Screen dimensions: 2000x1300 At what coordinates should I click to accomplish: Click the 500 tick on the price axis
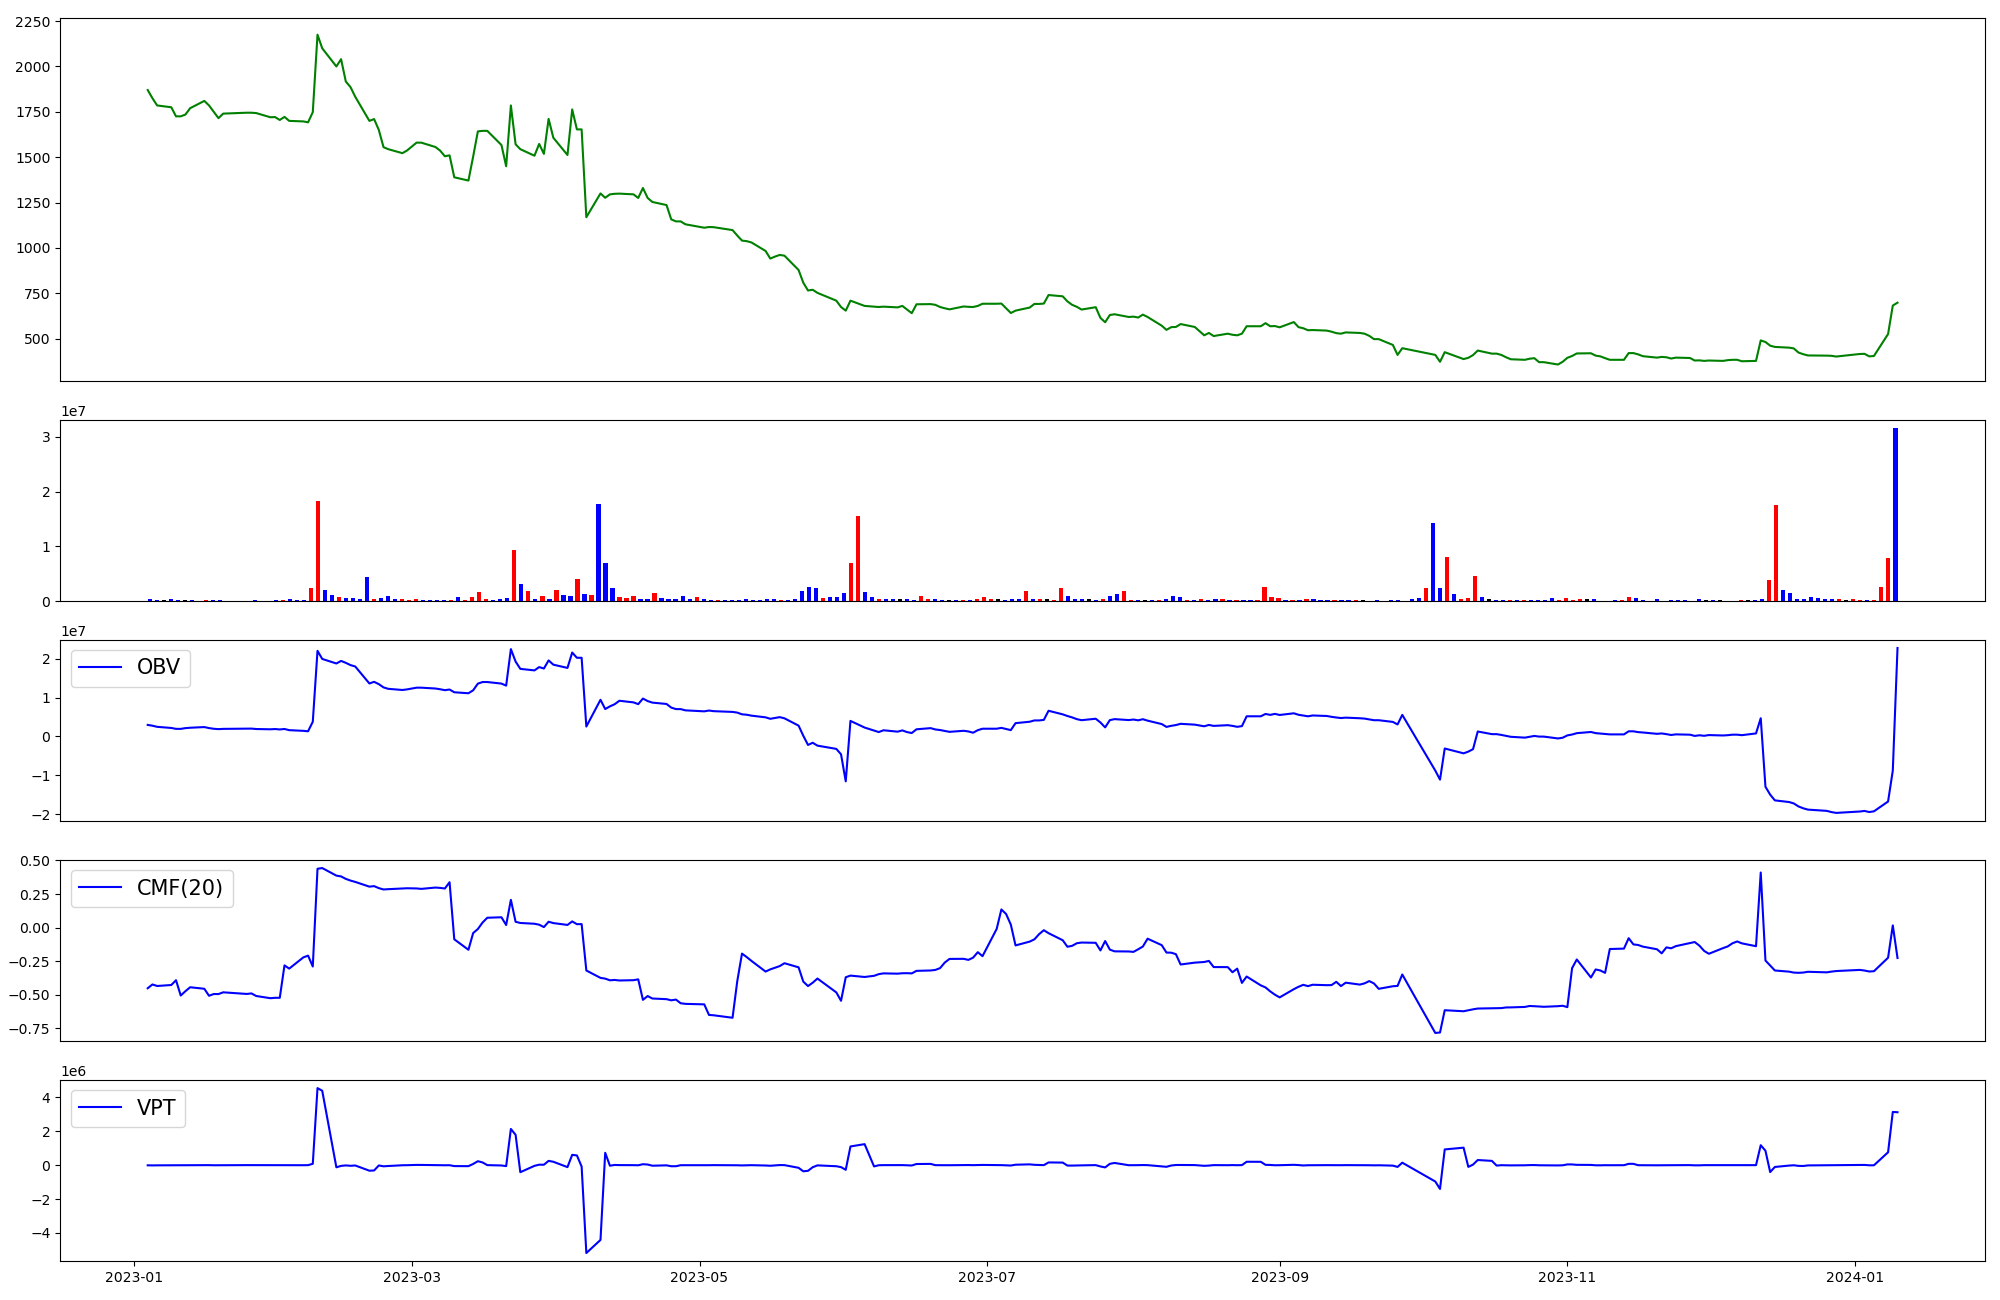[37, 339]
